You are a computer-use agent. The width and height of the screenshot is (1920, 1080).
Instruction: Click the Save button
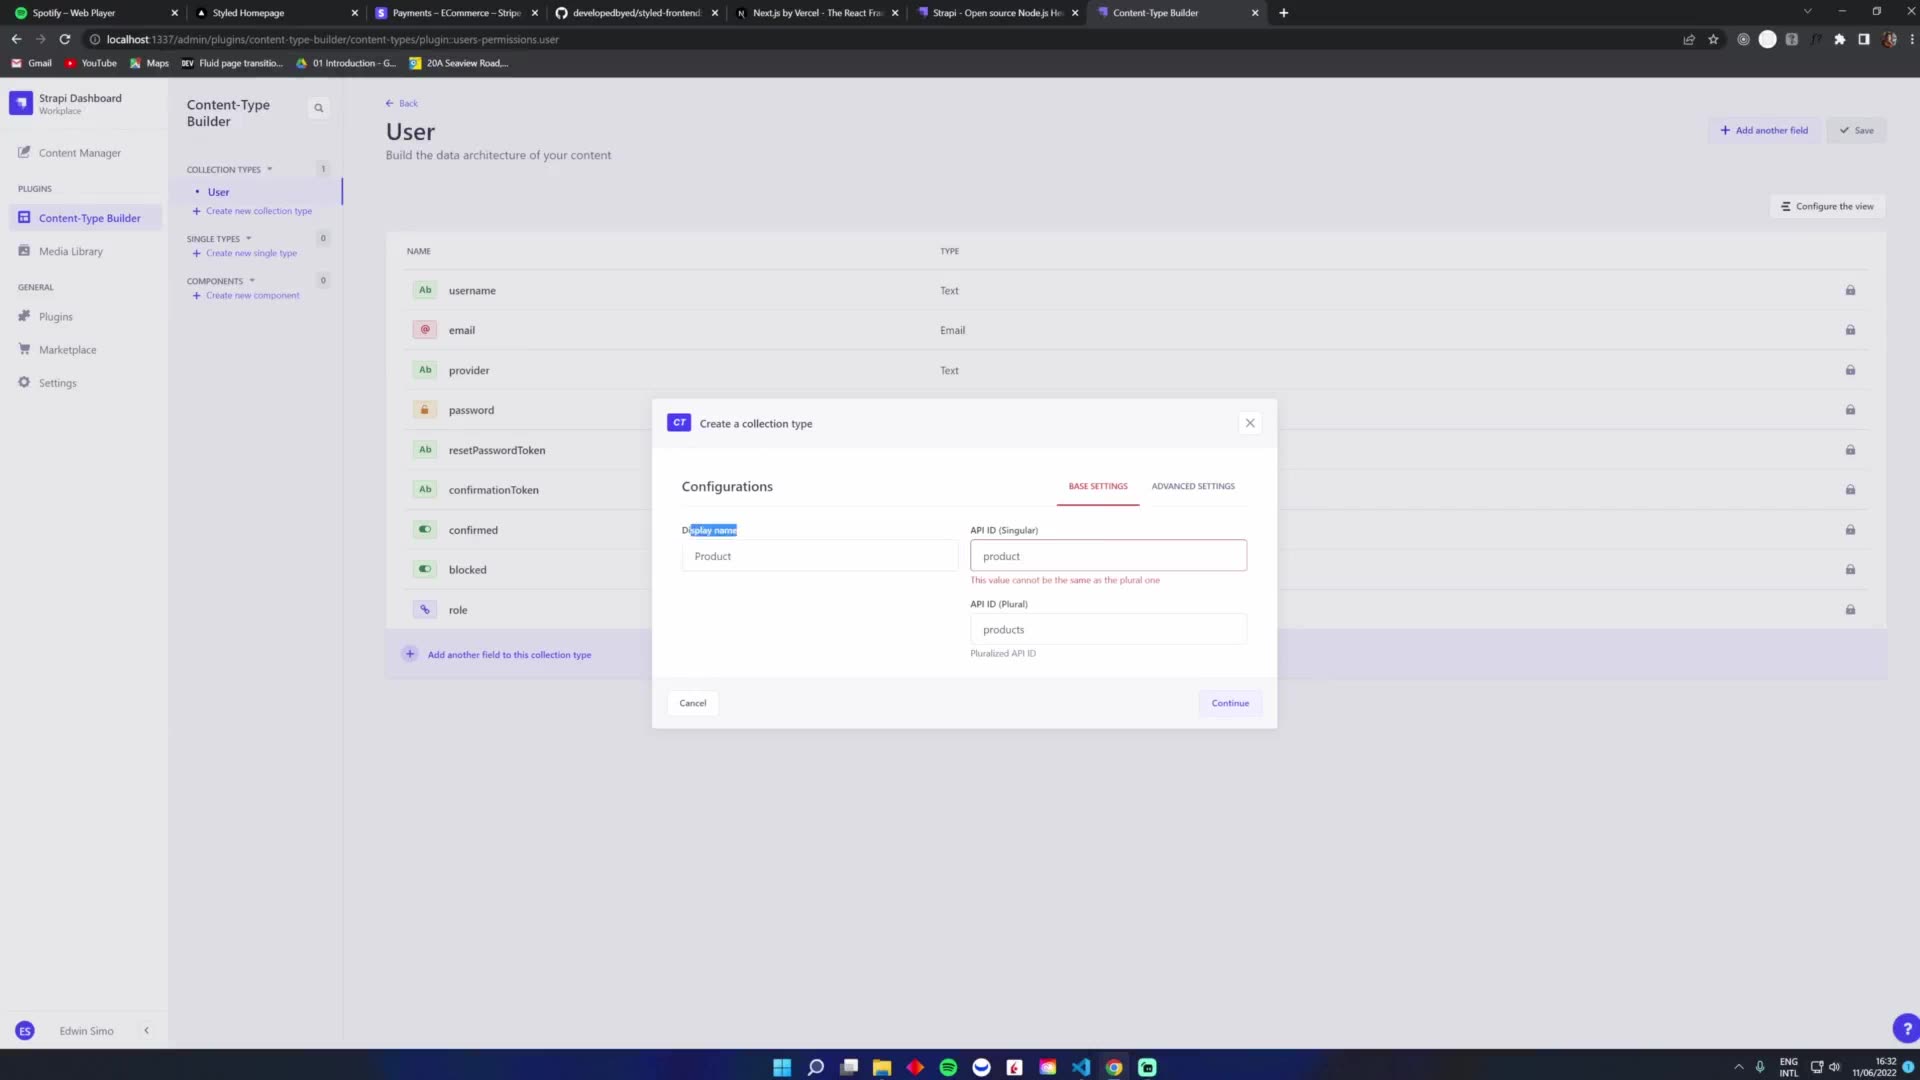(x=1856, y=130)
